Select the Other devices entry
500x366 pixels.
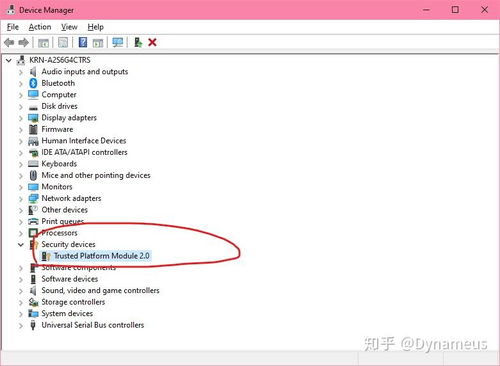click(x=64, y=210)
